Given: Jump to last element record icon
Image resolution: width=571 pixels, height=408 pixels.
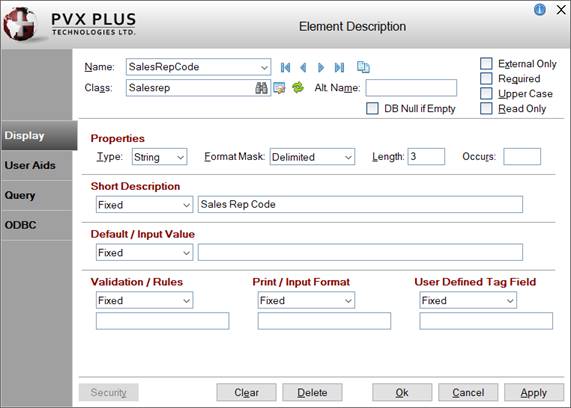Looking at the screenshot, I should click(x=339, y=67).
